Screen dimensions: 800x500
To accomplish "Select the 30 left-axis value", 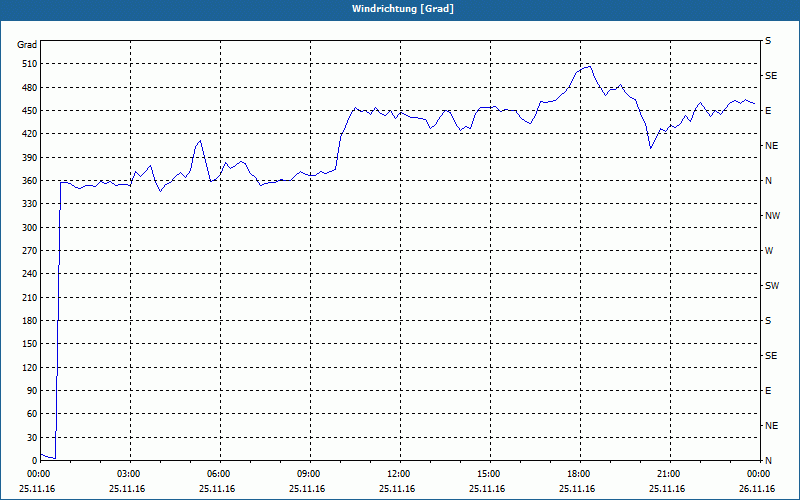I will 31,438.
